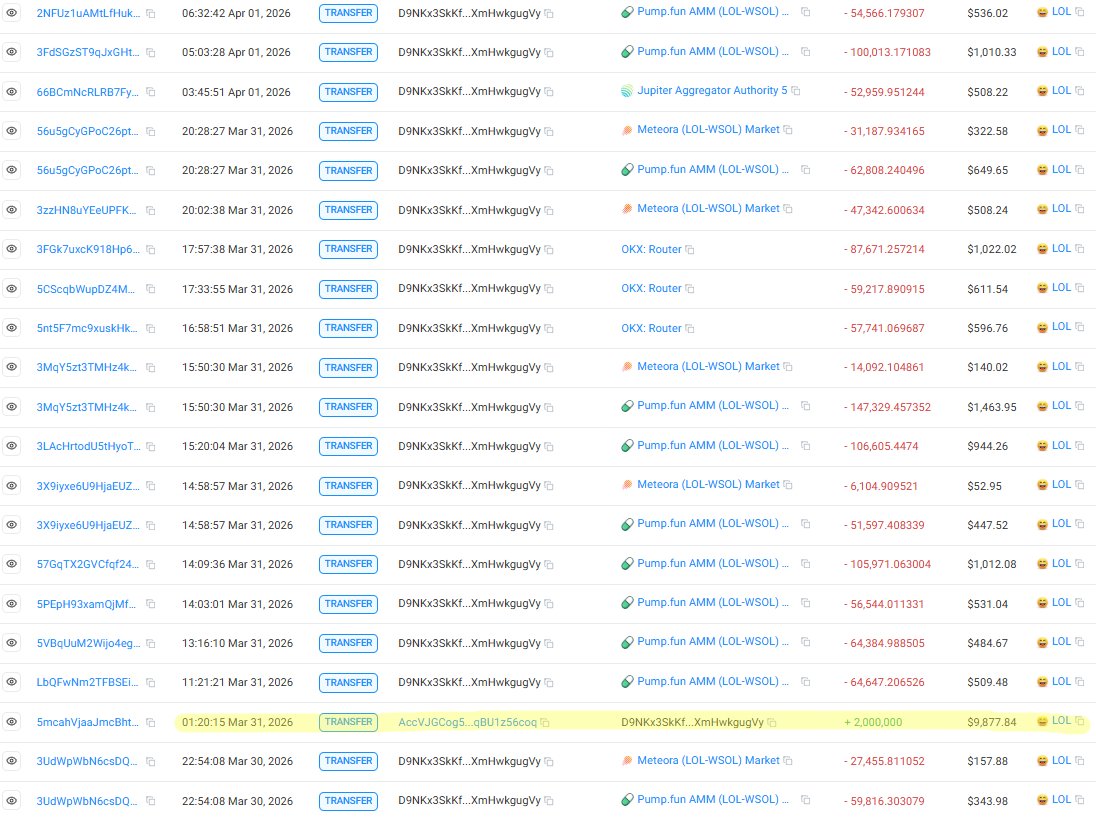Open transaction 3FdSGzST9qJxGHt link
This screenshot has height=818, width=1096.
pyautogui.click(x=87, y=52)
